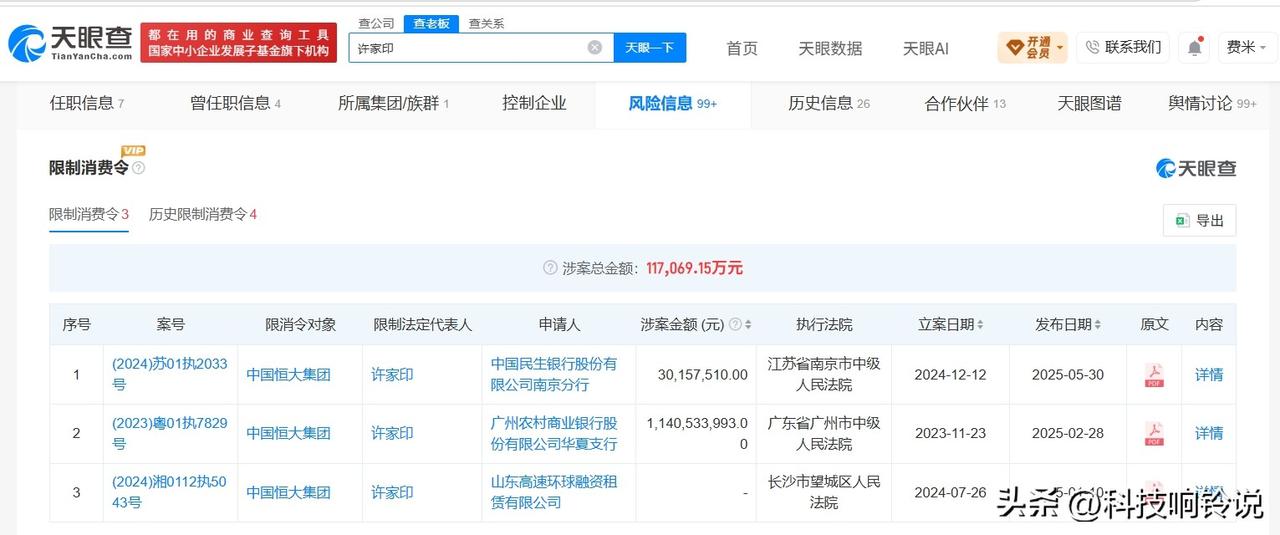Click court 广东省广州市中级人民法院 cell

(824, 433)
